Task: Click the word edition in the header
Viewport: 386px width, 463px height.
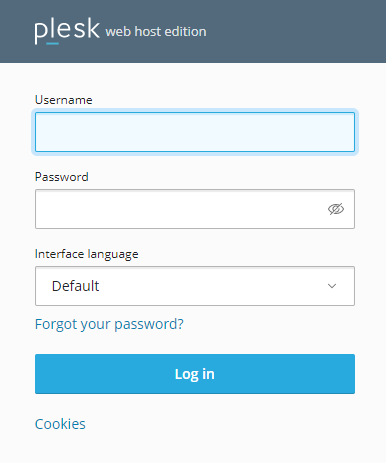Action: [x=185, y=32]
